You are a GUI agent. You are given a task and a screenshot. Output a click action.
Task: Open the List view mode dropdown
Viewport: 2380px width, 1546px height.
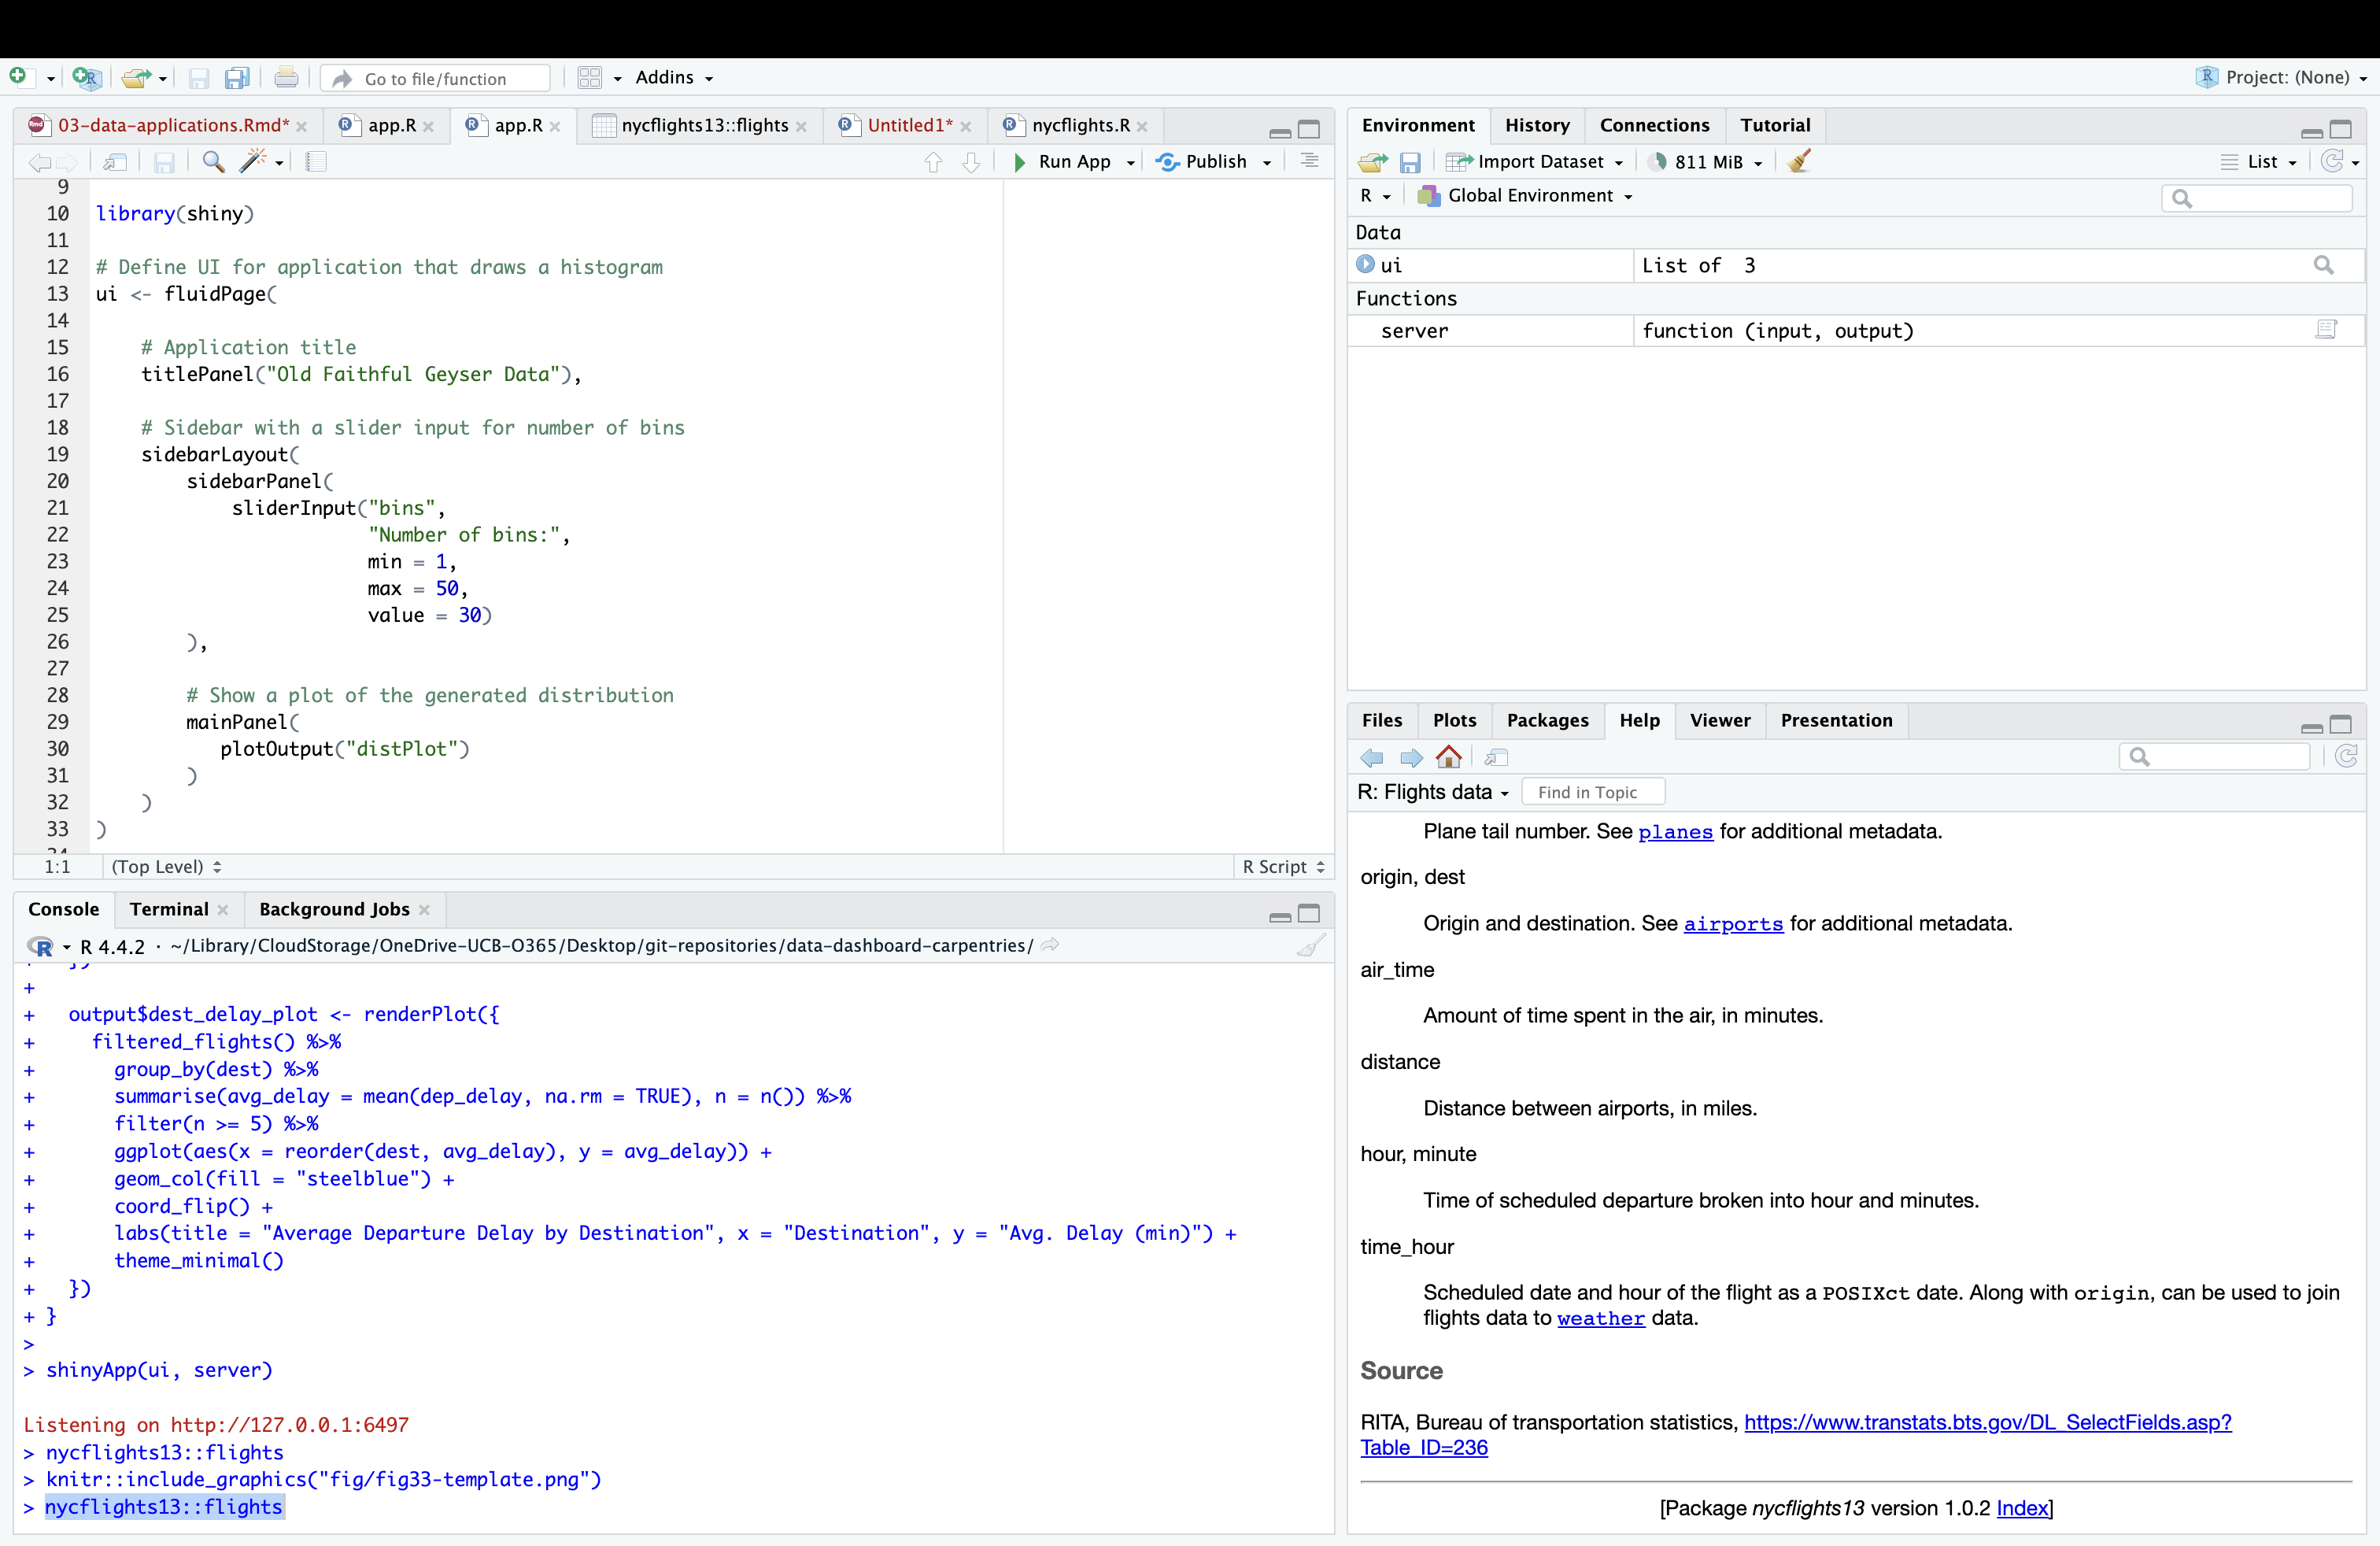click(2259, 162)
